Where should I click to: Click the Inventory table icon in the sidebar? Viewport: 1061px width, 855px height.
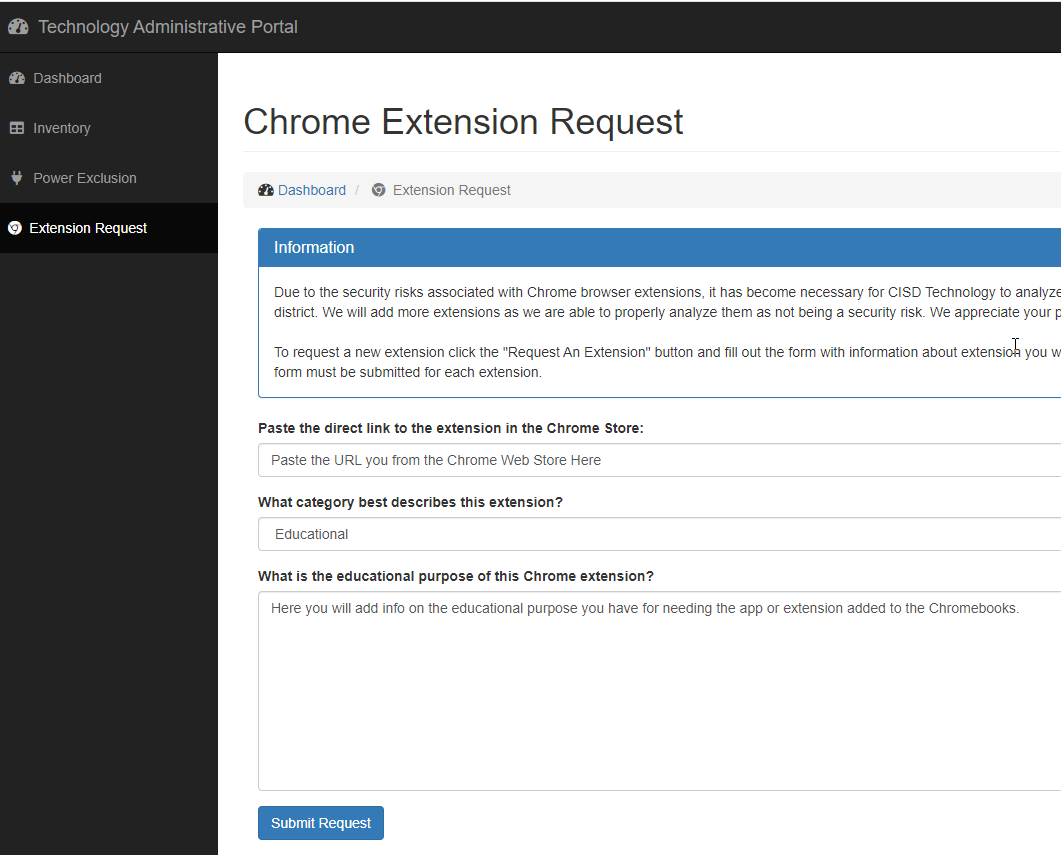tap(16, 128)
